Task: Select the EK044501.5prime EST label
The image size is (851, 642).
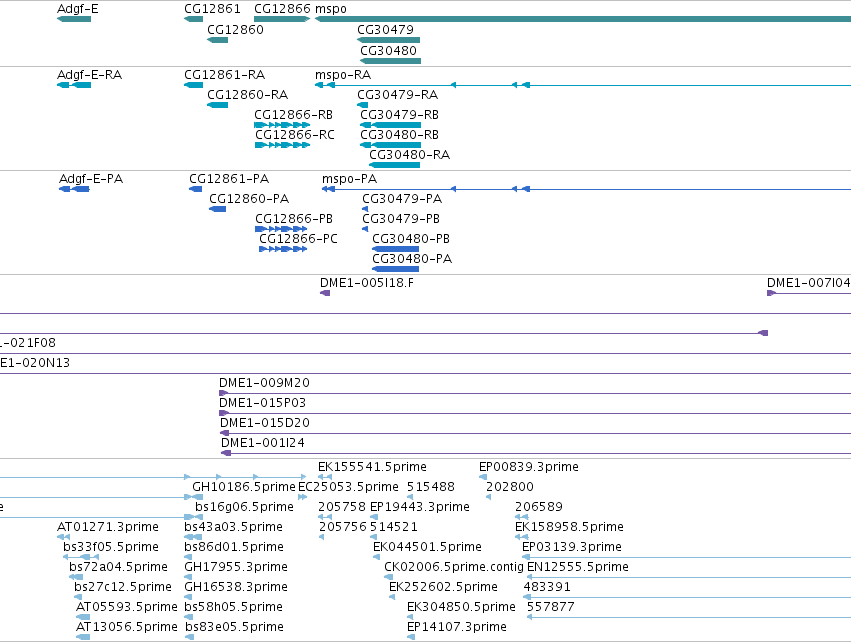Action: point(427,547)
